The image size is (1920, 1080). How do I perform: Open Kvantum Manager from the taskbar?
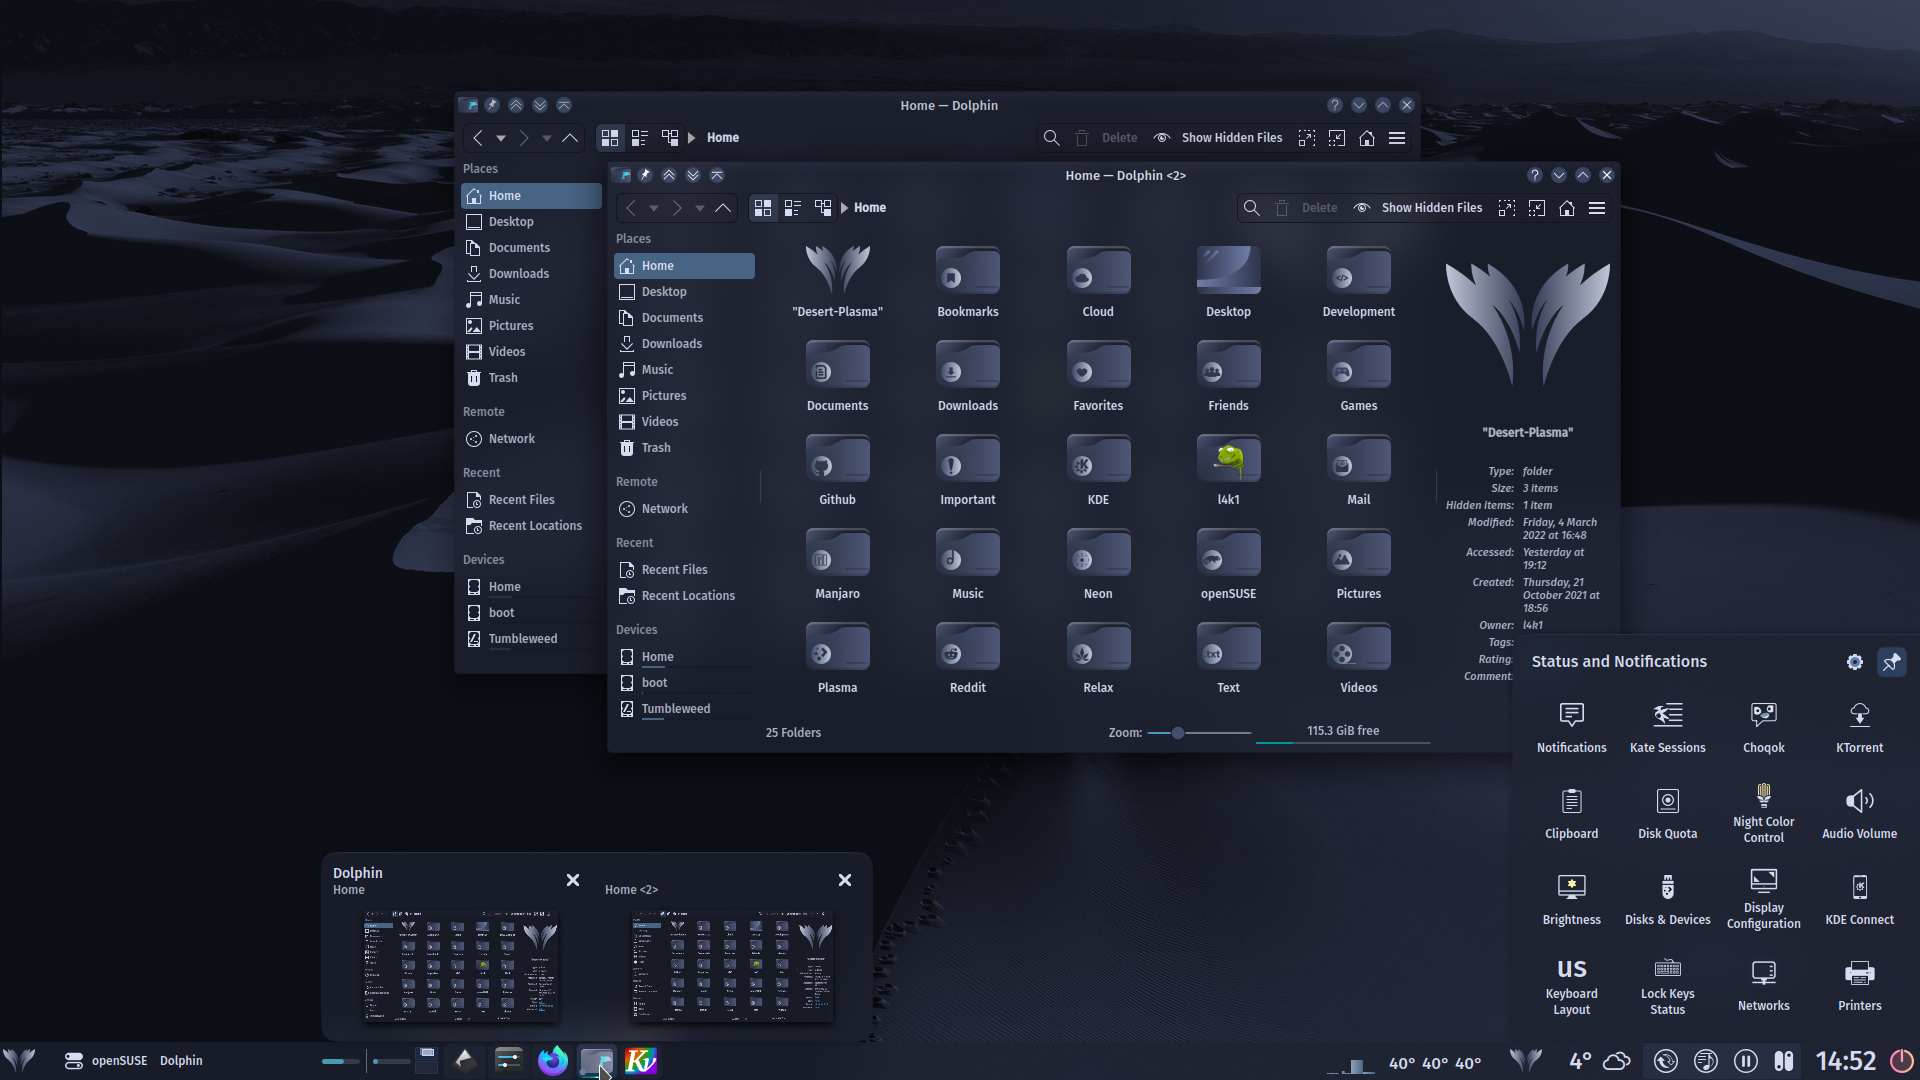(x=641, y=1060)
